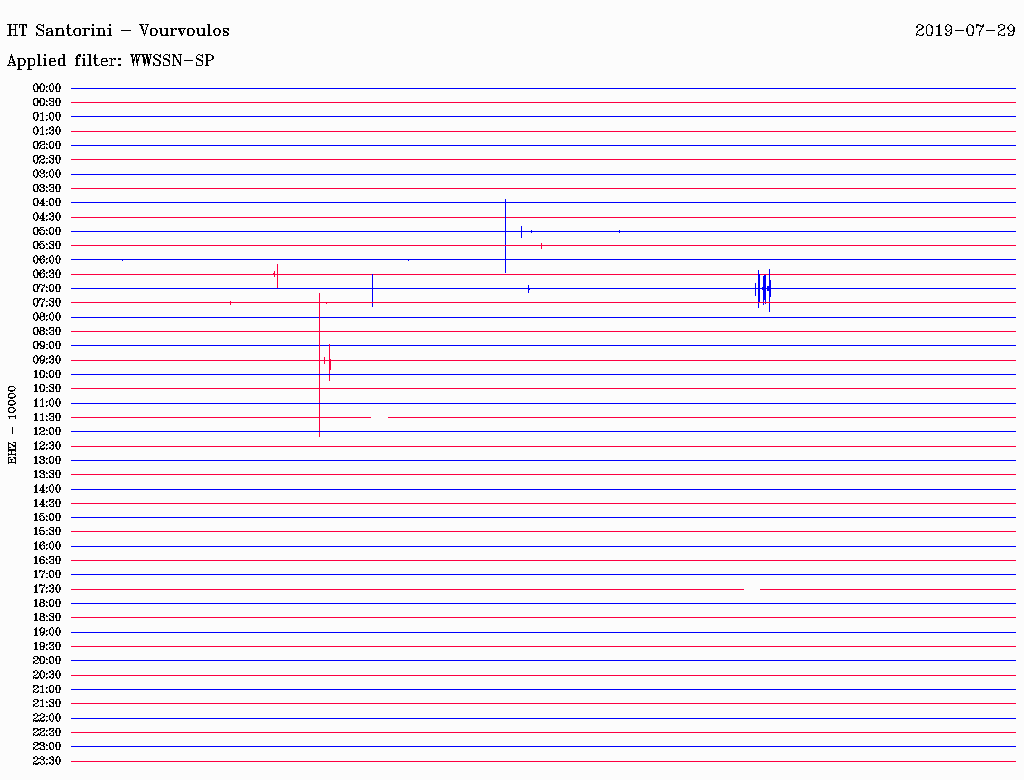1024x780 pixels.
Task: Select the 09:00 time label
Action: (x=47, y=346)
